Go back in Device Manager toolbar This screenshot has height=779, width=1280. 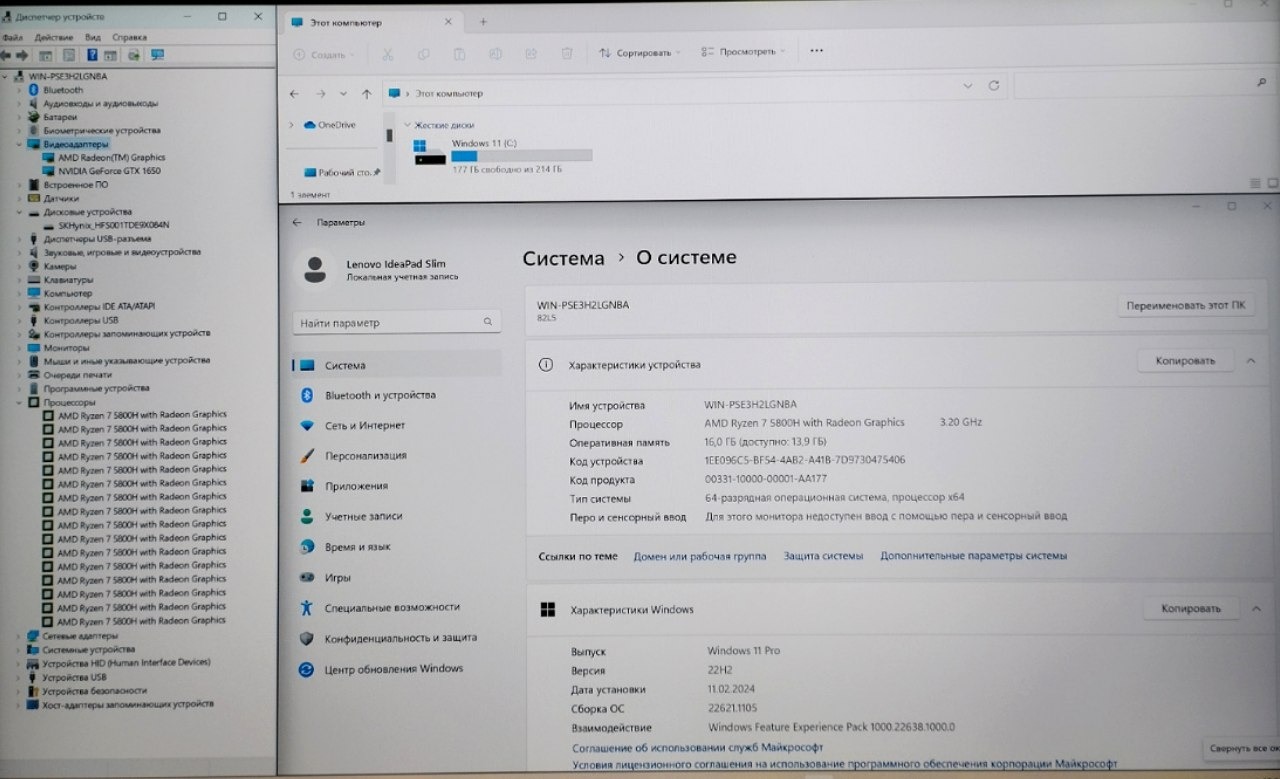pyautogui.click(x=7, y=55)
